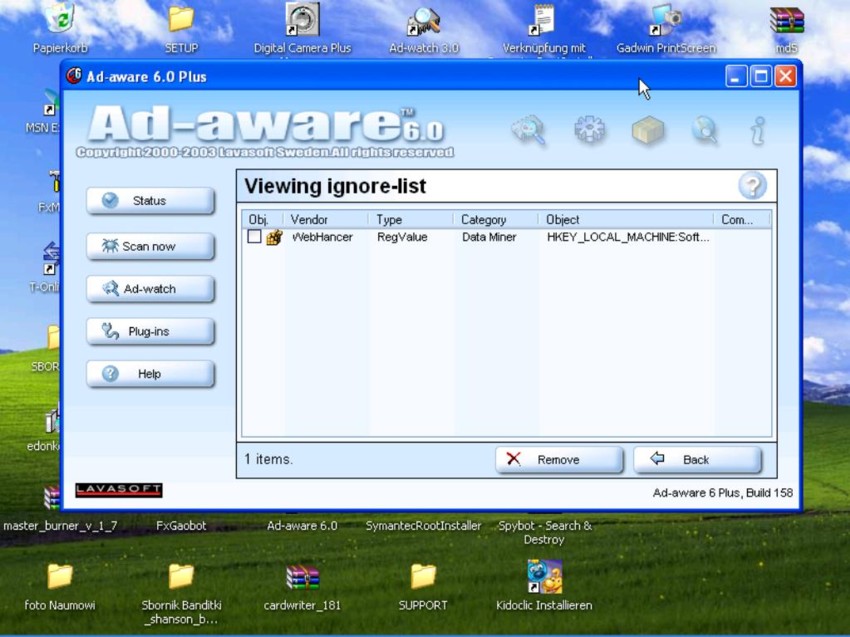The image size is (850, 637).
Task: Remove the selected ignore-list item
Action: tap(559, 460)
